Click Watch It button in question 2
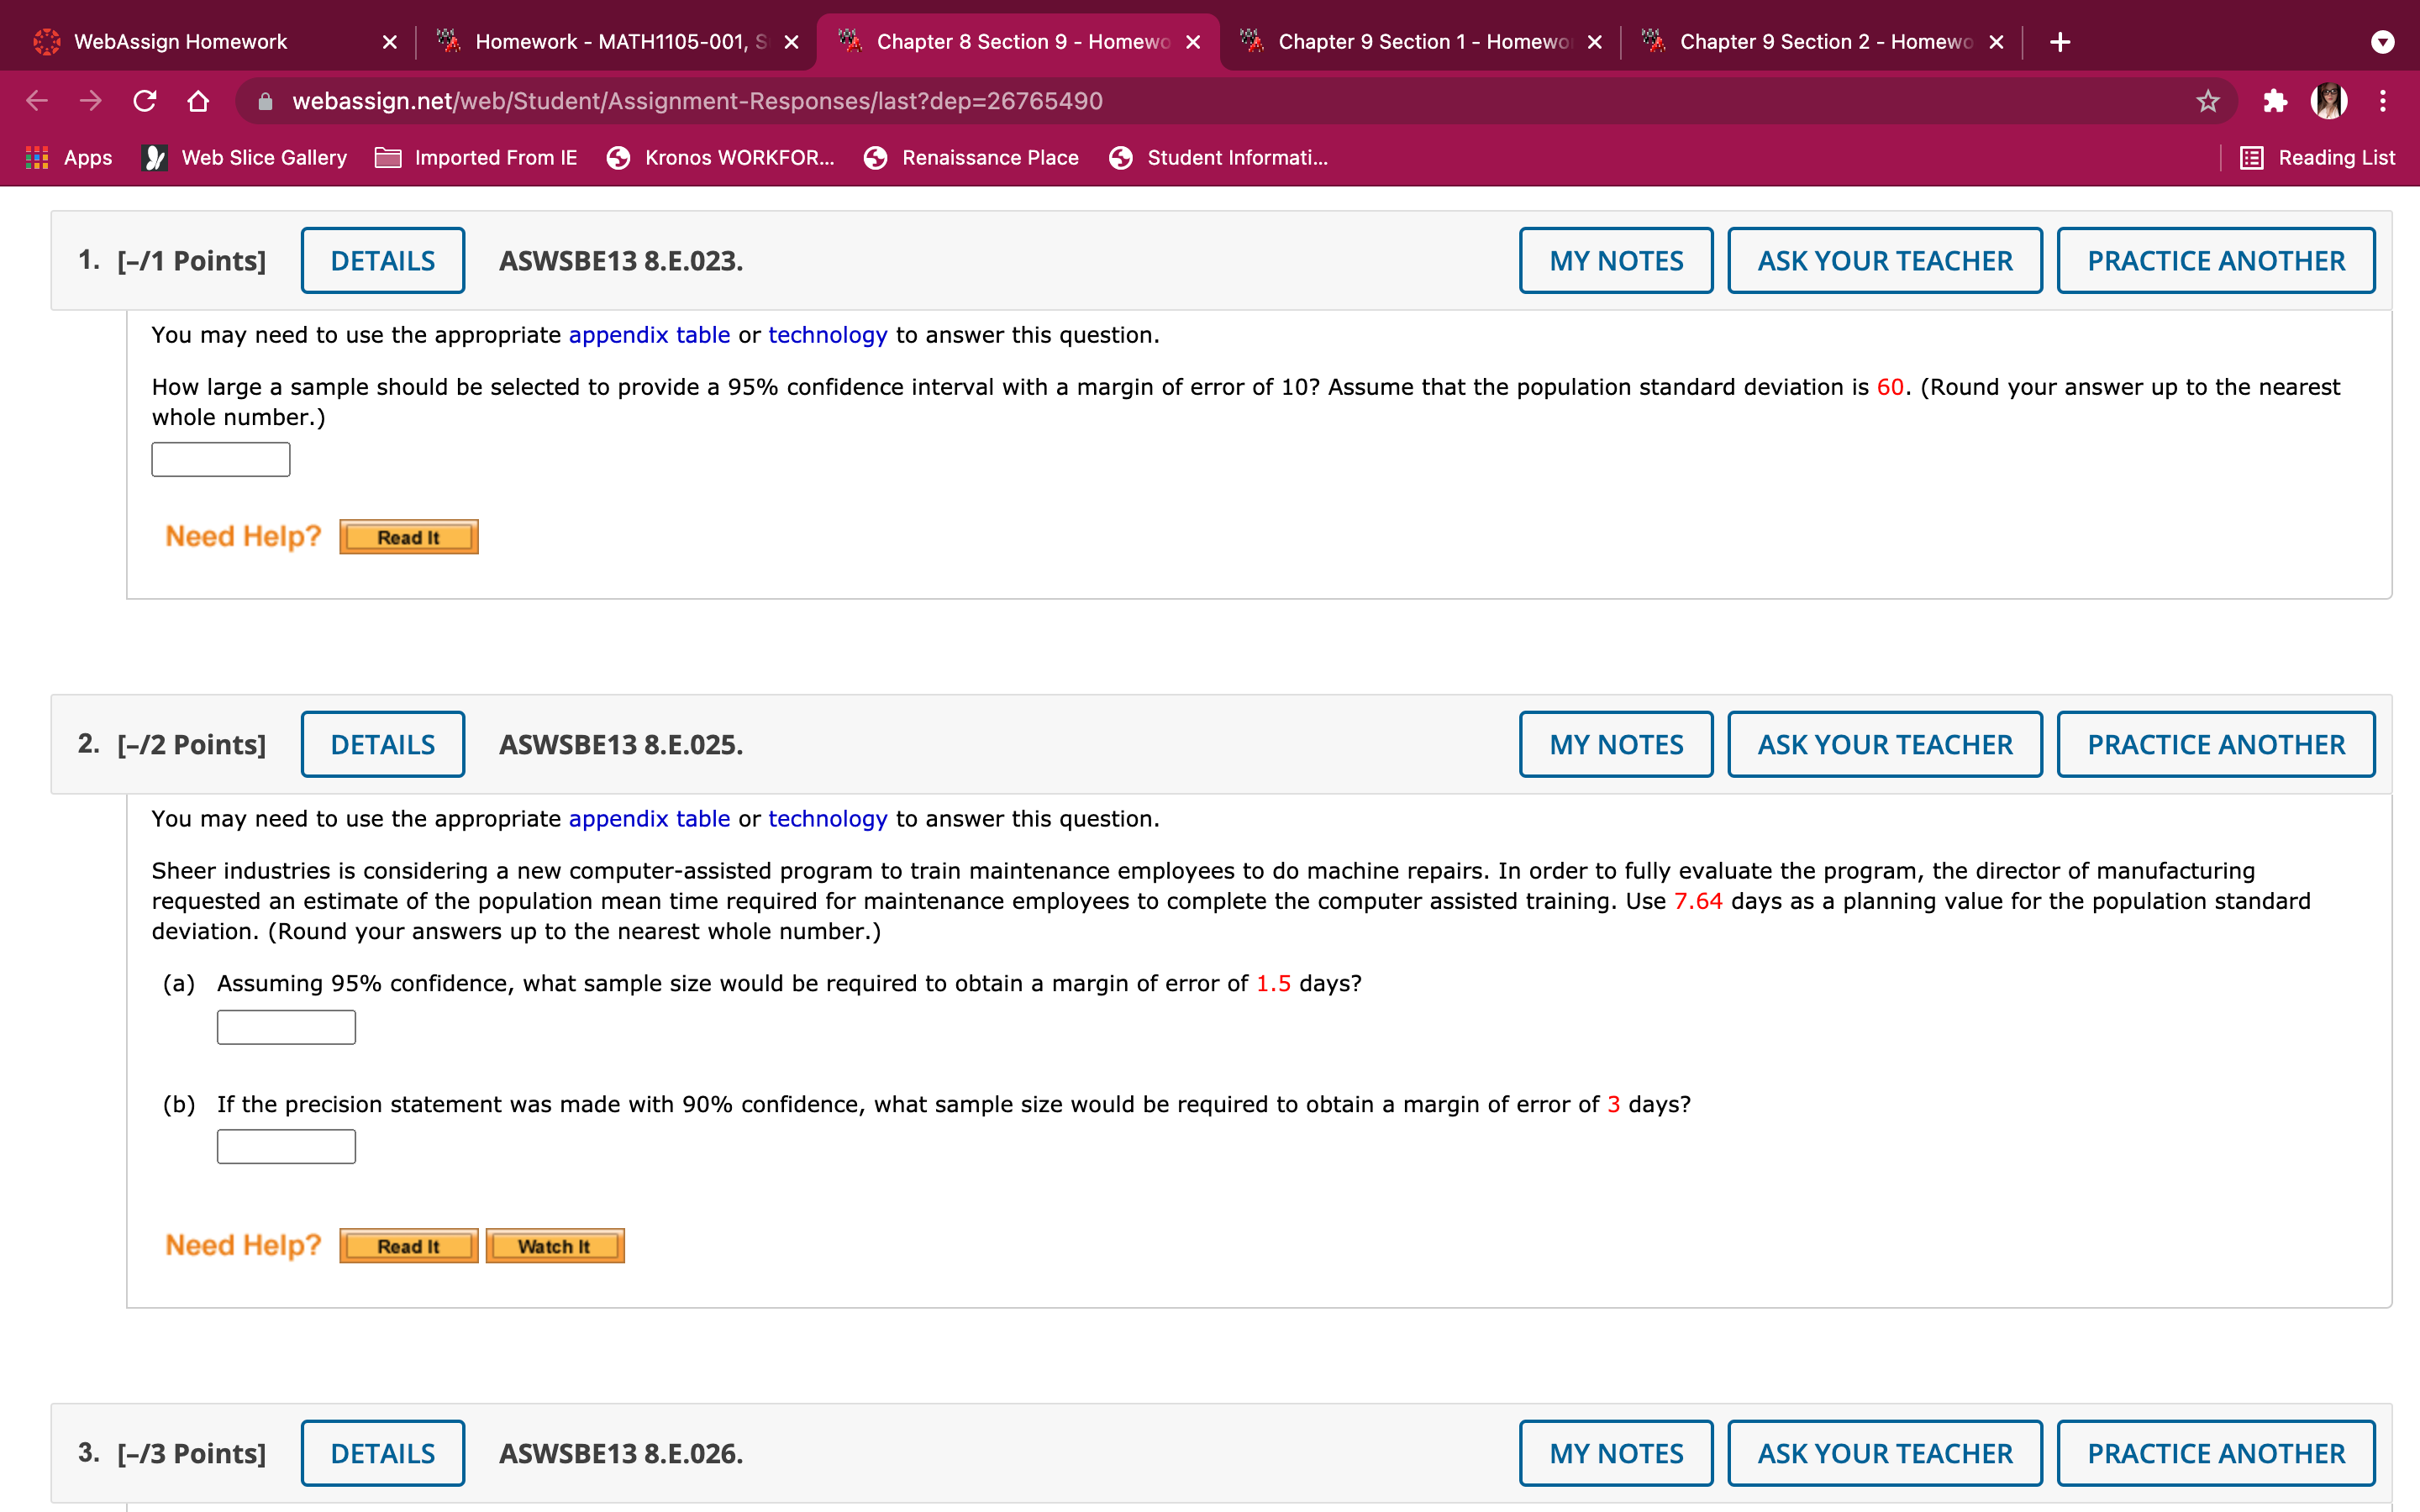Screen dimensions: 2420x1512 pos(554,1247)
